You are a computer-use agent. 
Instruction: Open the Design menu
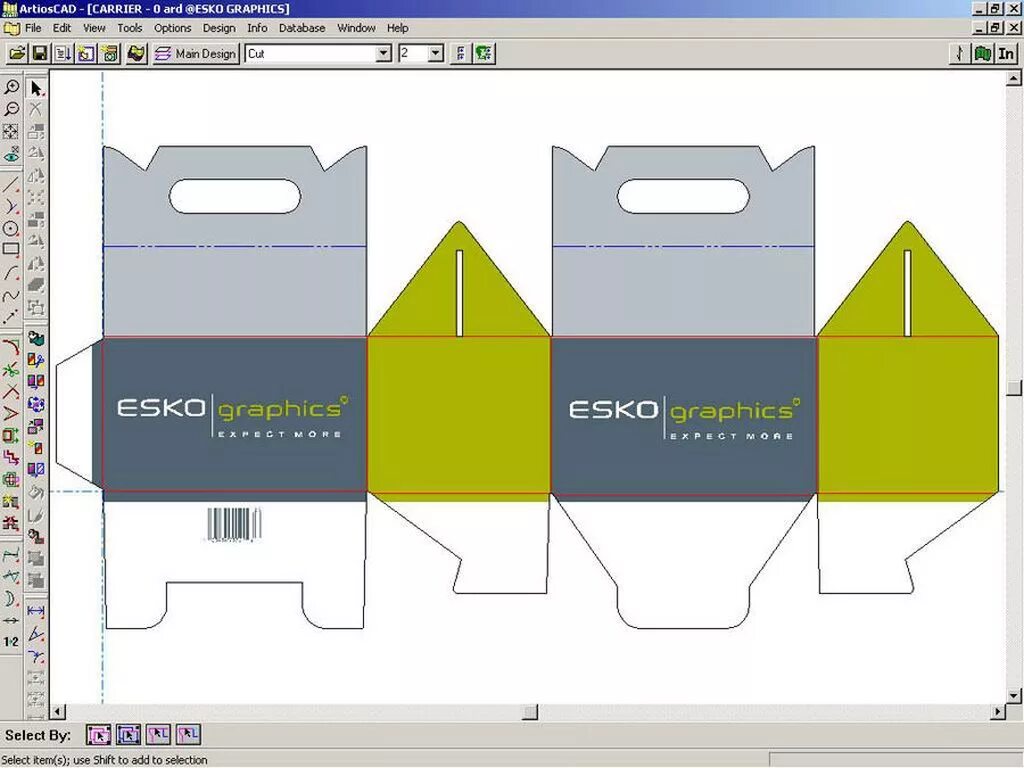tap(219, 28)
